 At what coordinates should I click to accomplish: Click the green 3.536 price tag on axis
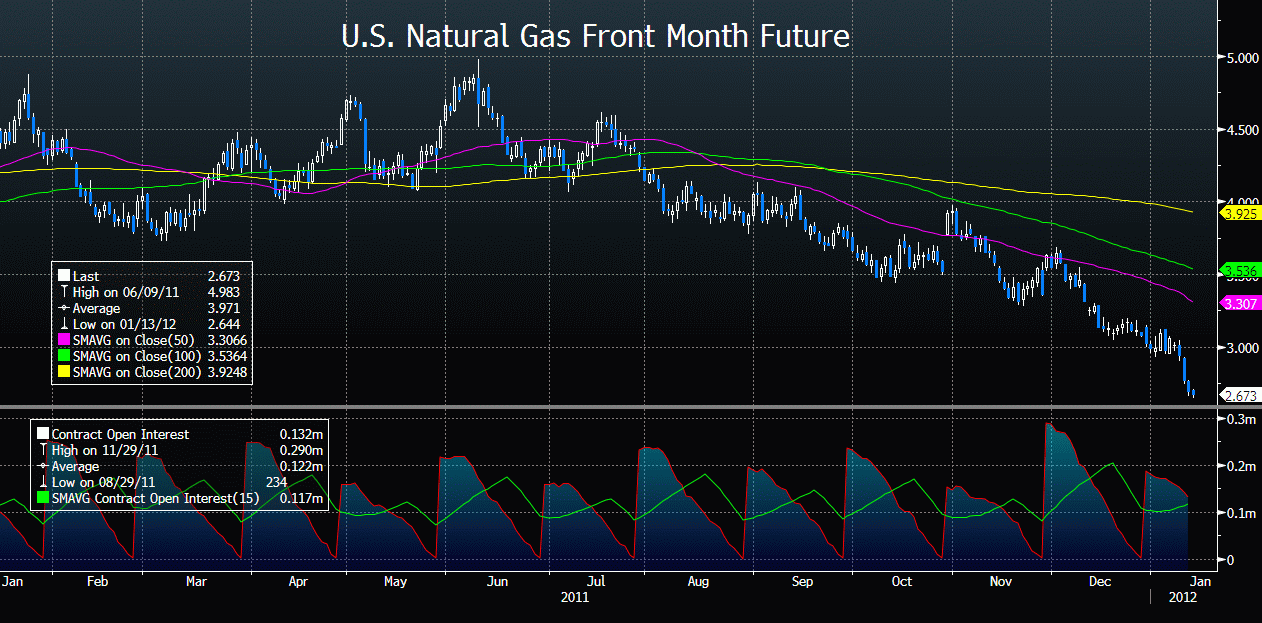click(1239, 270)
